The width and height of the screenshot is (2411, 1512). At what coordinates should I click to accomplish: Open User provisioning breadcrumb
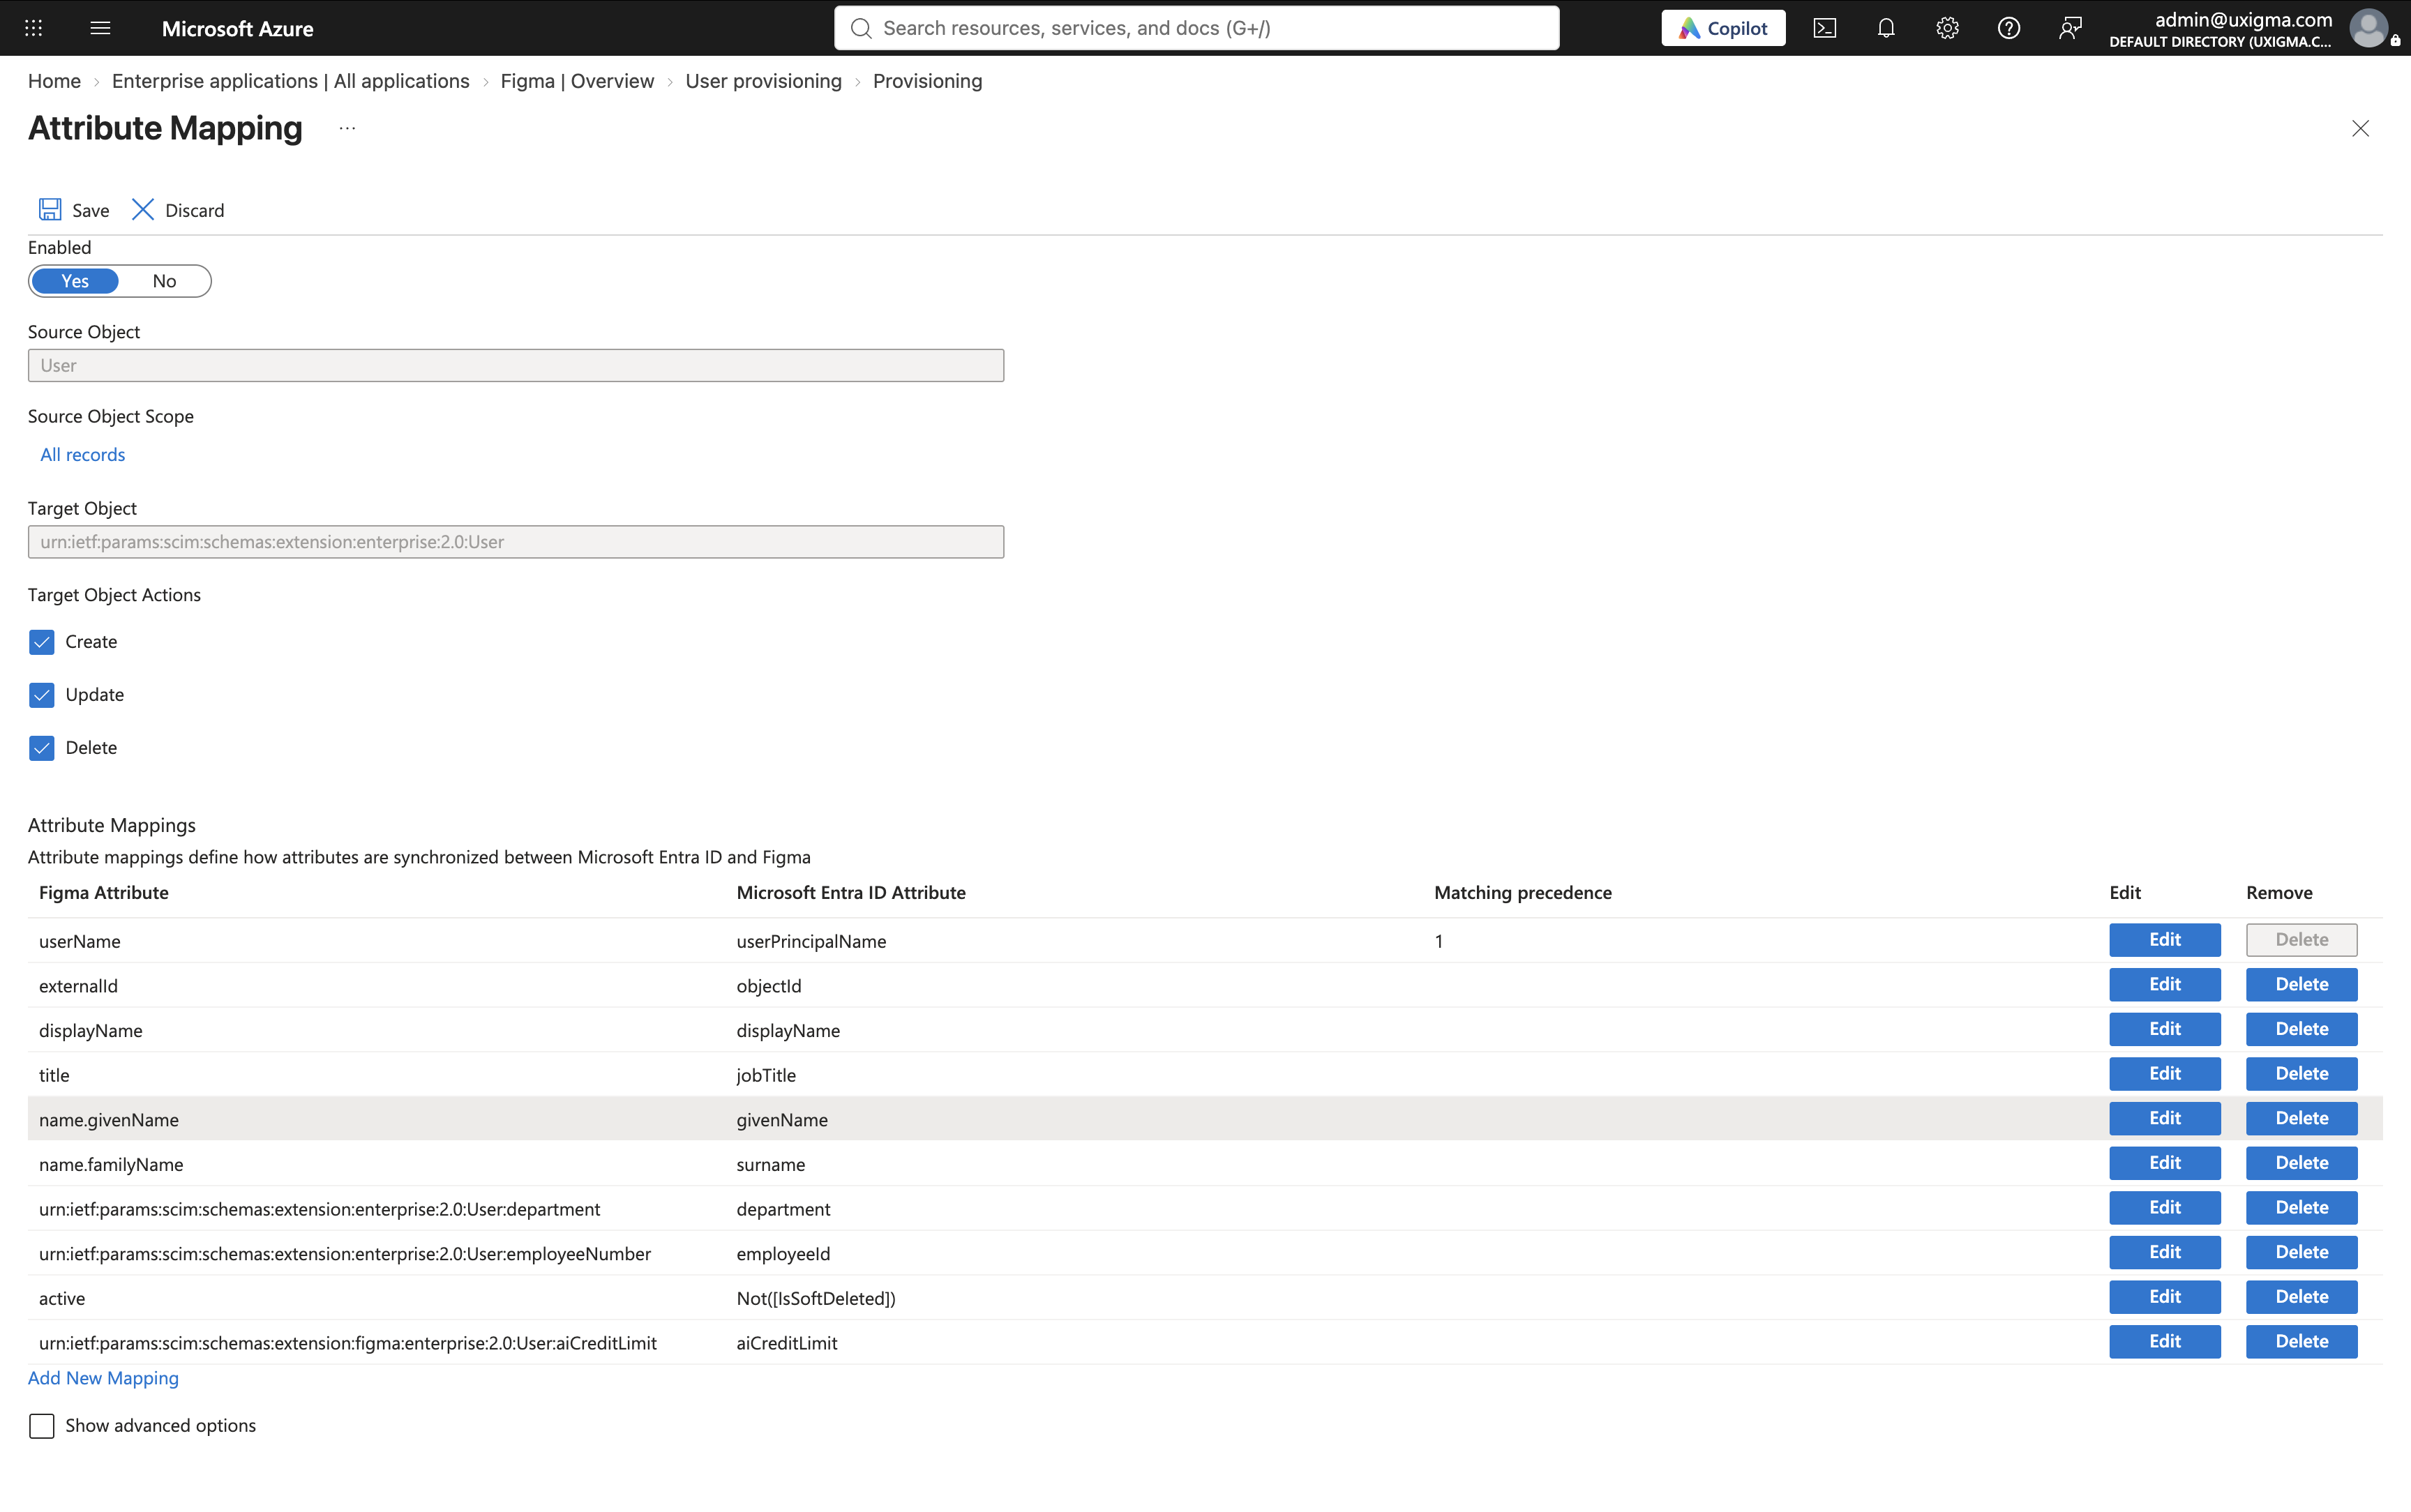[x=763, y=81]
